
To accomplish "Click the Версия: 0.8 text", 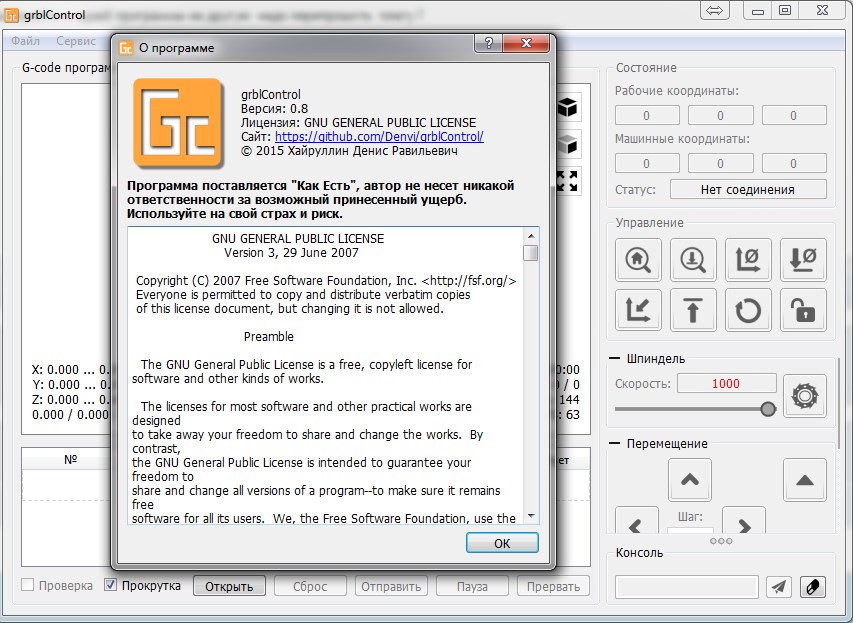I will pos(274,108).
